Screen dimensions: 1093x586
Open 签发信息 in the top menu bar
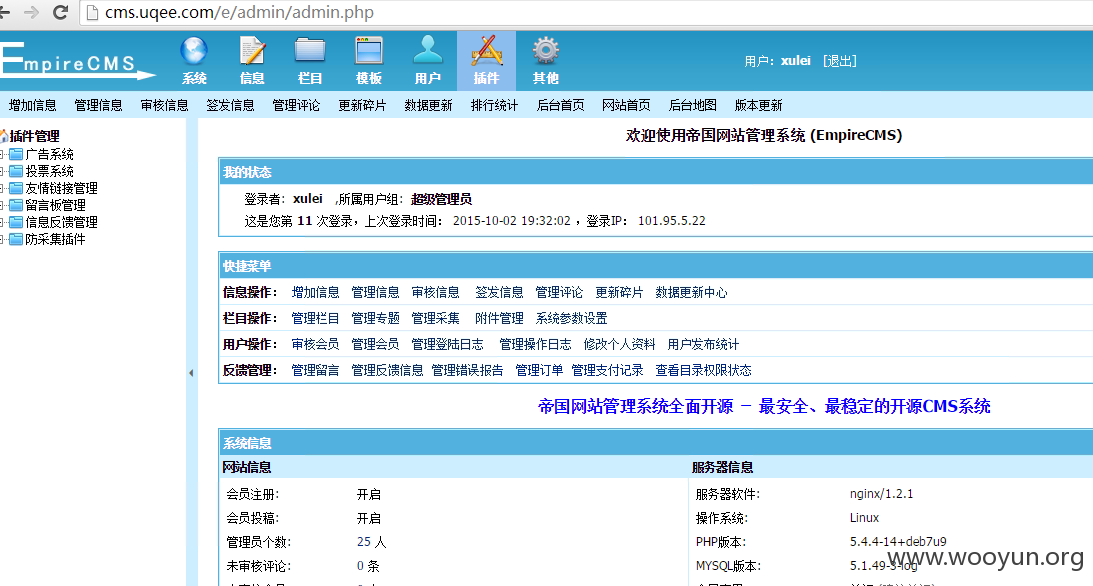click(230, 105)
